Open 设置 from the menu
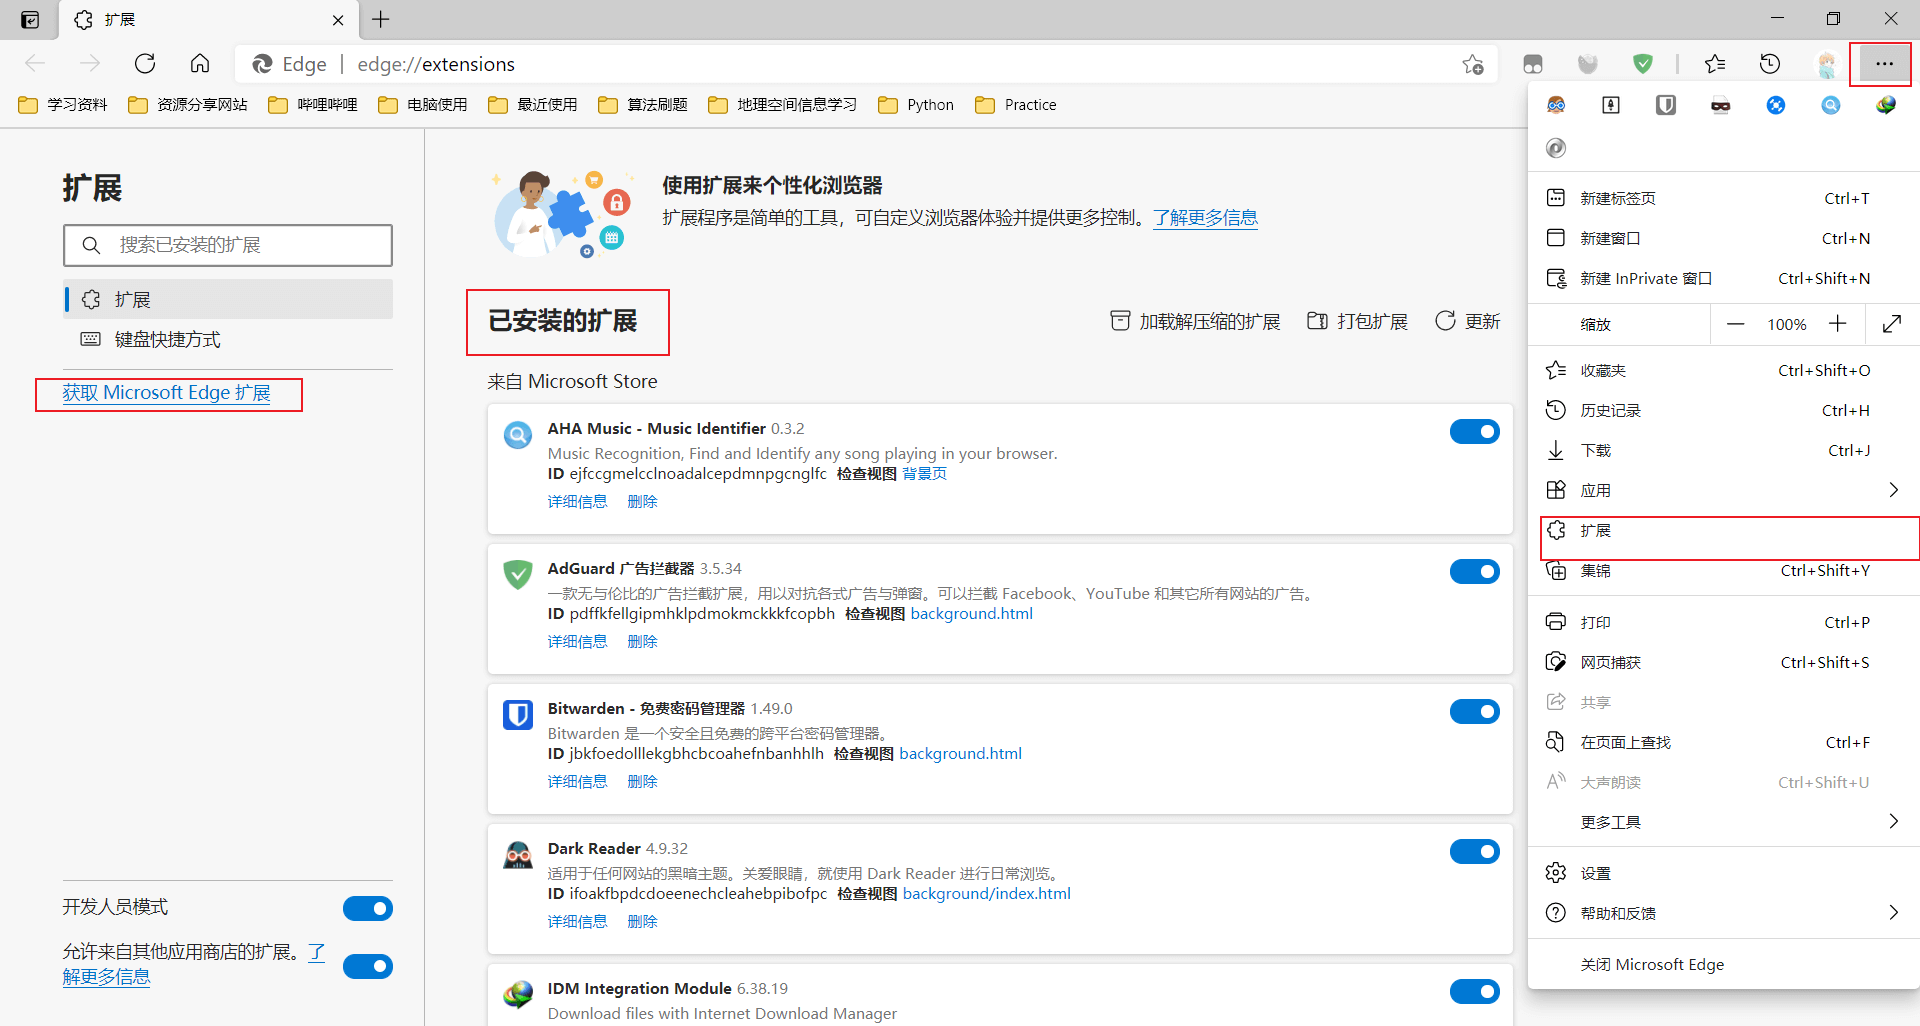 [x=1724, y=873]
